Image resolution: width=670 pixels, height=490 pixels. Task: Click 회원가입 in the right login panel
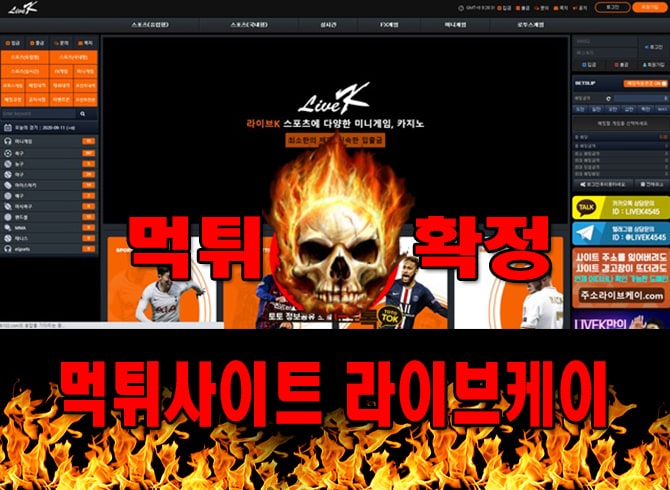coord(653,65)
